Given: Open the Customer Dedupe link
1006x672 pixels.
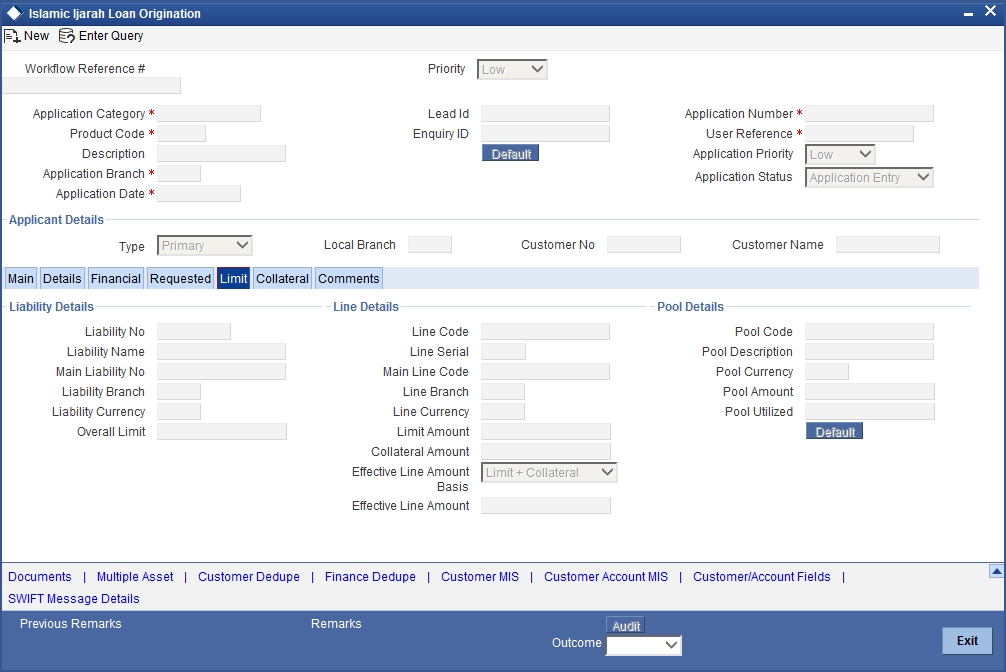Looking at the screenshot, I should tap(249, 576).
